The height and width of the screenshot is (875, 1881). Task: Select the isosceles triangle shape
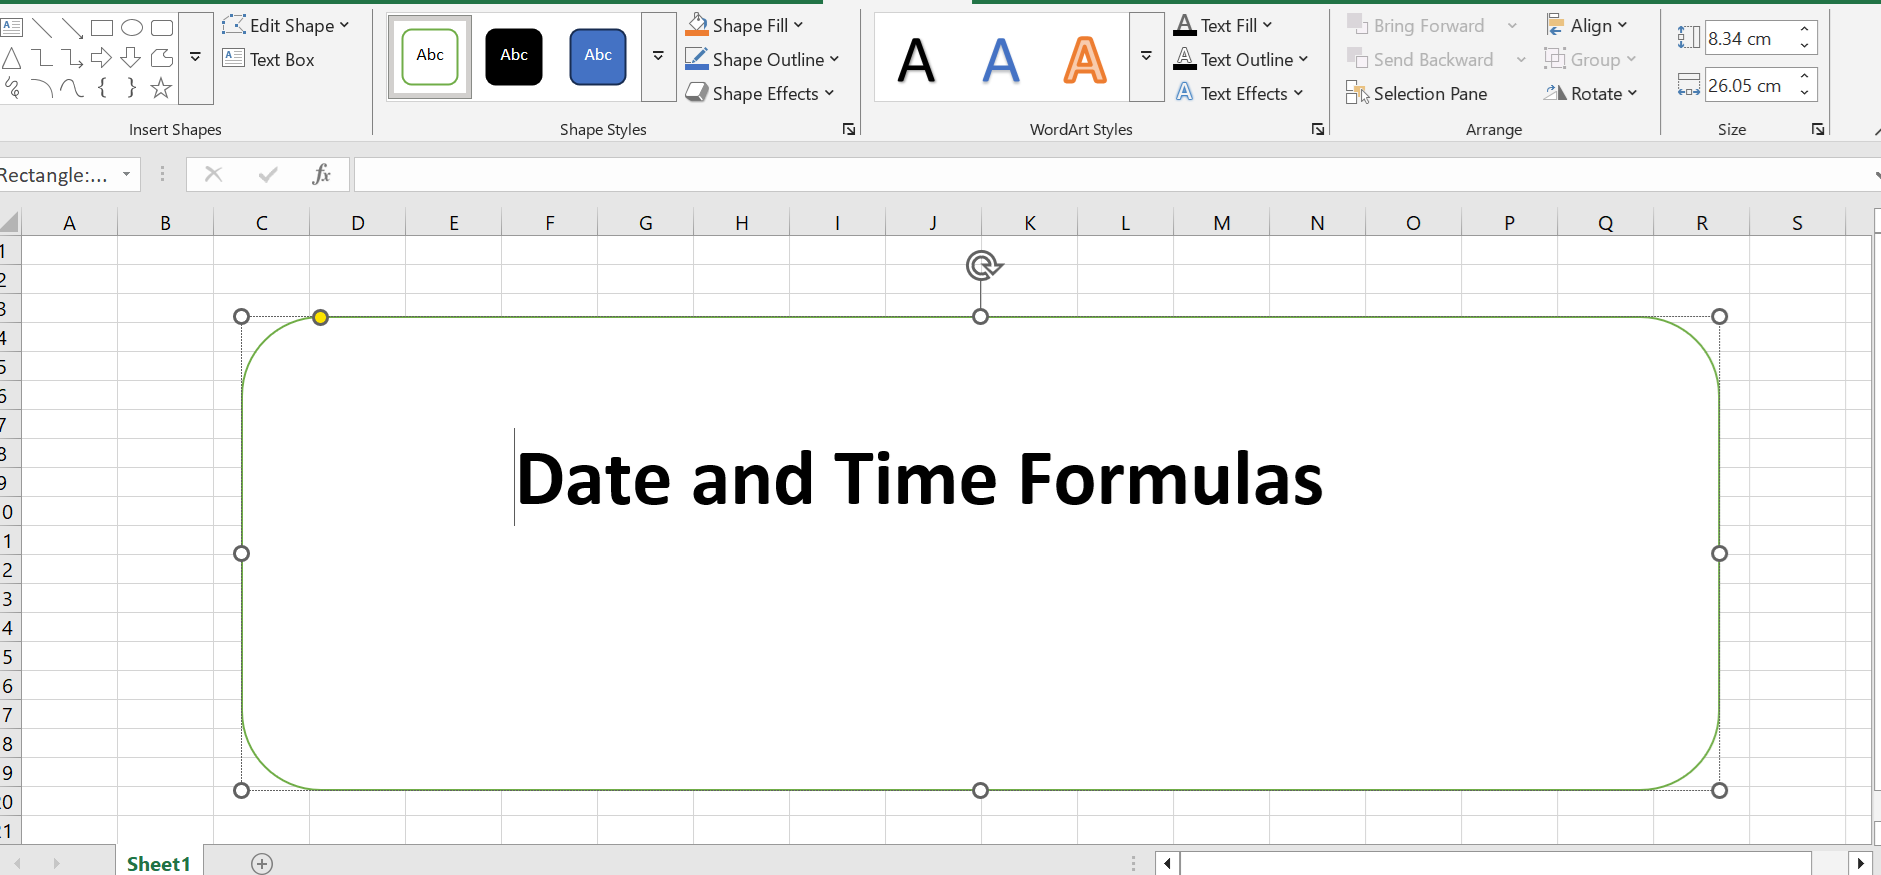click(x=12, y=58)
